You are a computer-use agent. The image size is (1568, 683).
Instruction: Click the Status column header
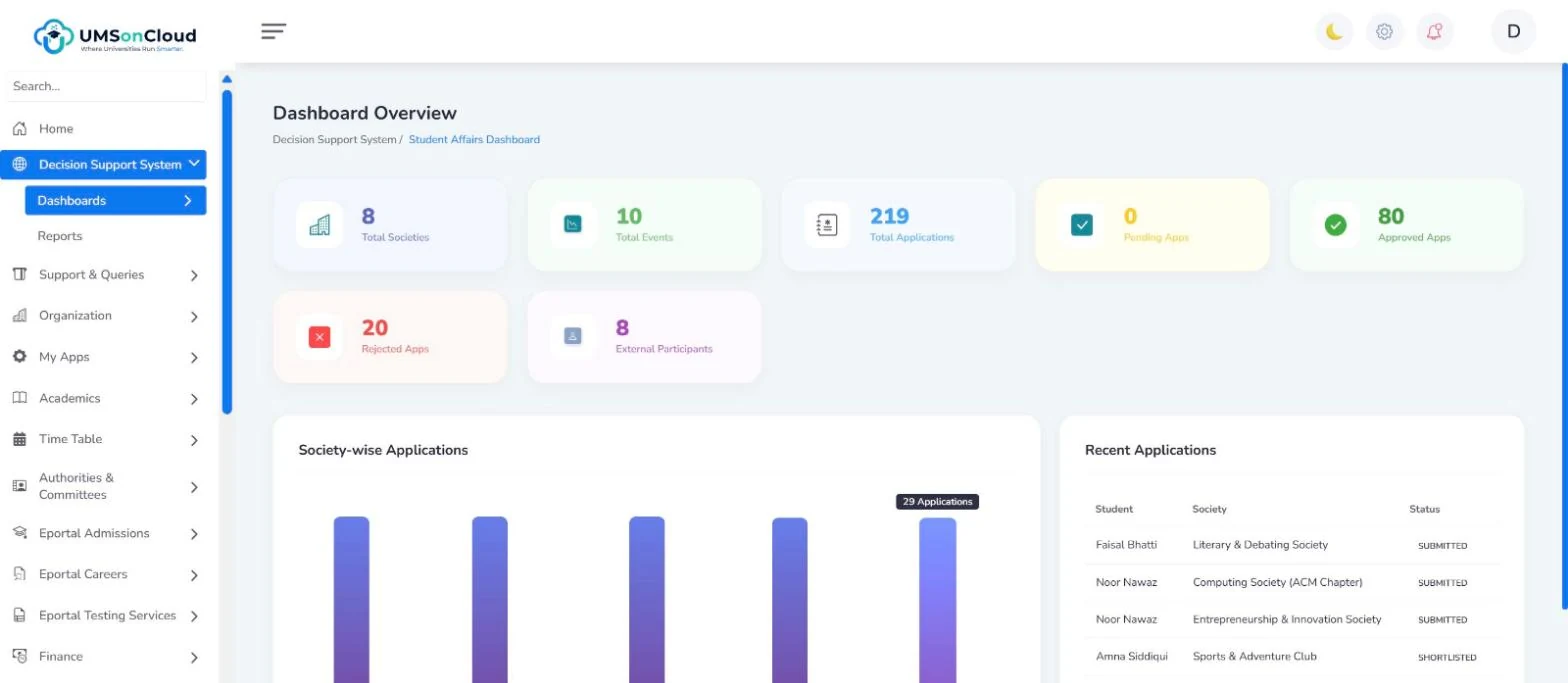[1425, 509]
